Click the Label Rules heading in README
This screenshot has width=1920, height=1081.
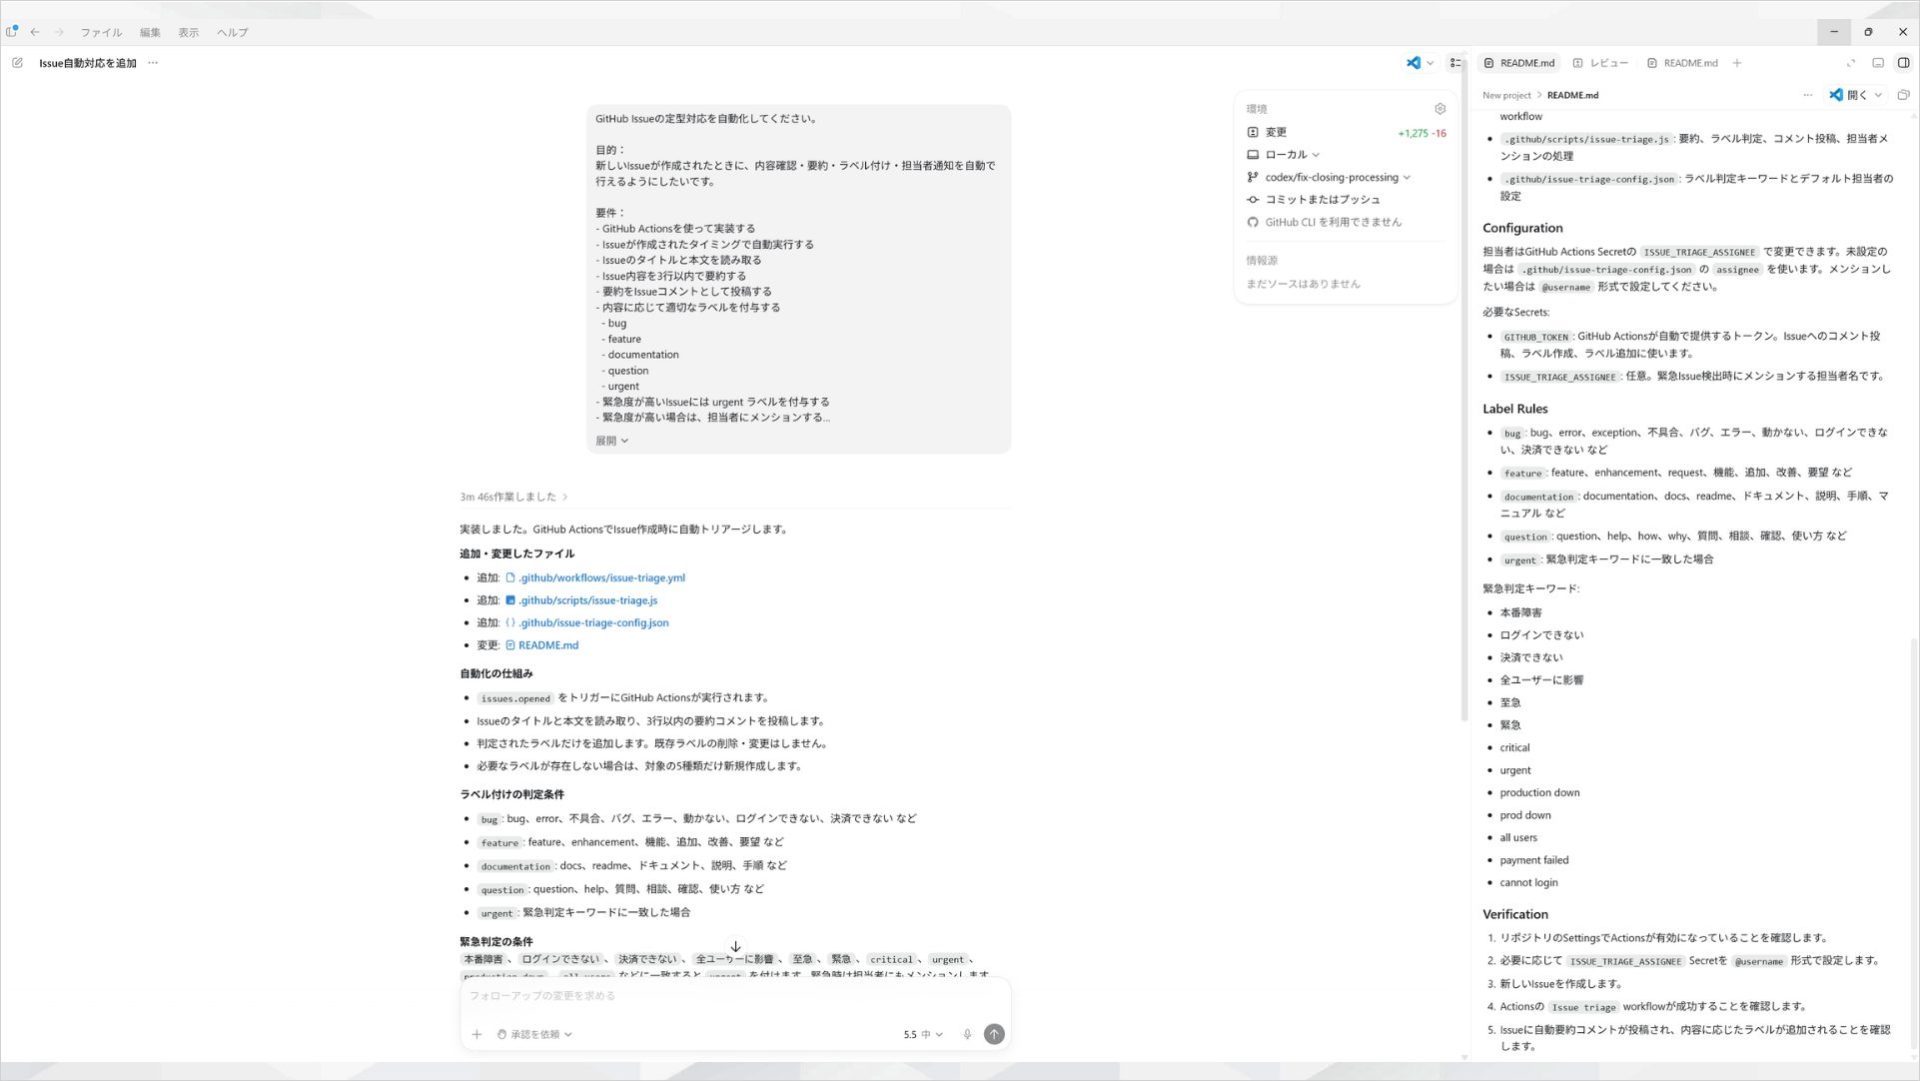point(1515,409)
